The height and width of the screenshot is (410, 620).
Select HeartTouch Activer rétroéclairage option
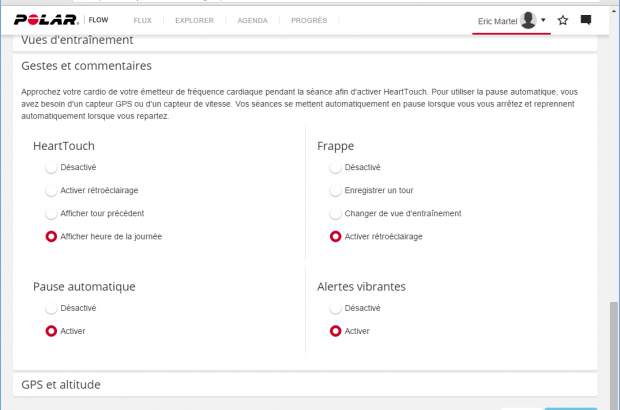pos(51,190)
